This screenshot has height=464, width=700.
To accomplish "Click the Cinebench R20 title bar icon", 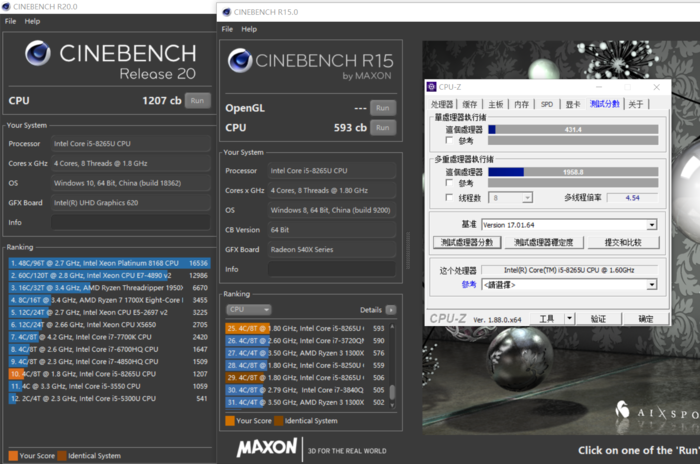I will (8, 6).
